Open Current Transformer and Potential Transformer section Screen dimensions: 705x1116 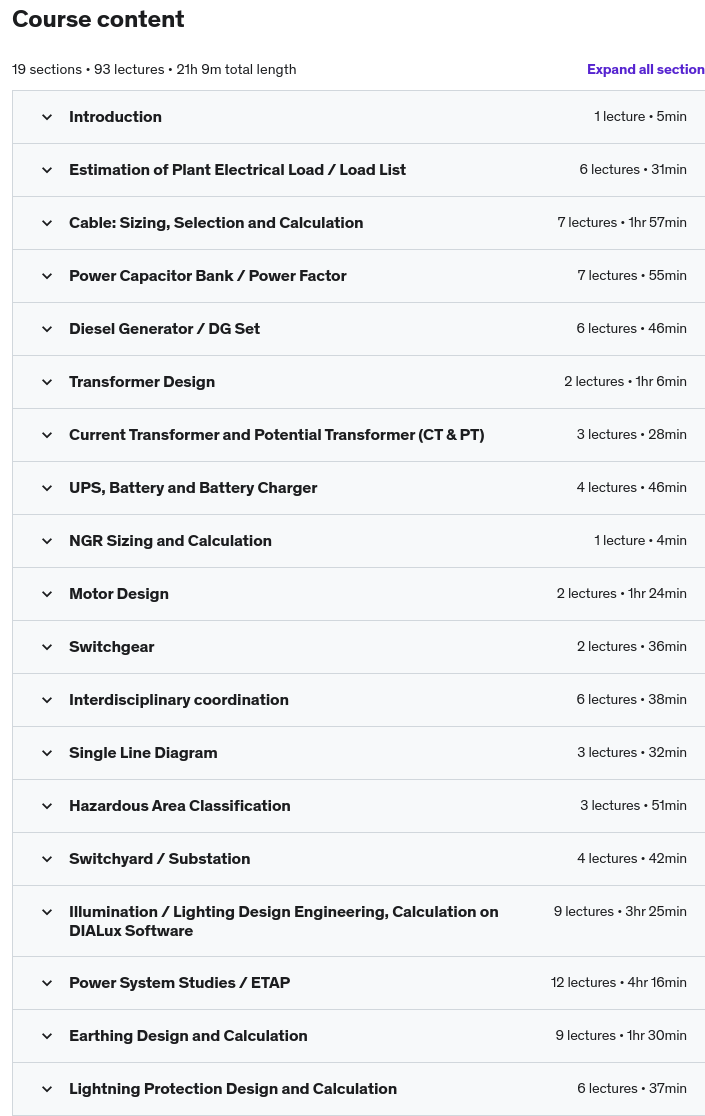[x=359, y=435]
